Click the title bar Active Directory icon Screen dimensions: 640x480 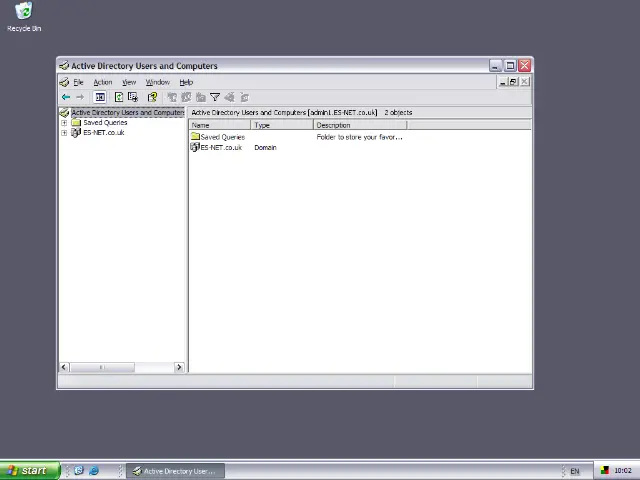tap(64, 65)
